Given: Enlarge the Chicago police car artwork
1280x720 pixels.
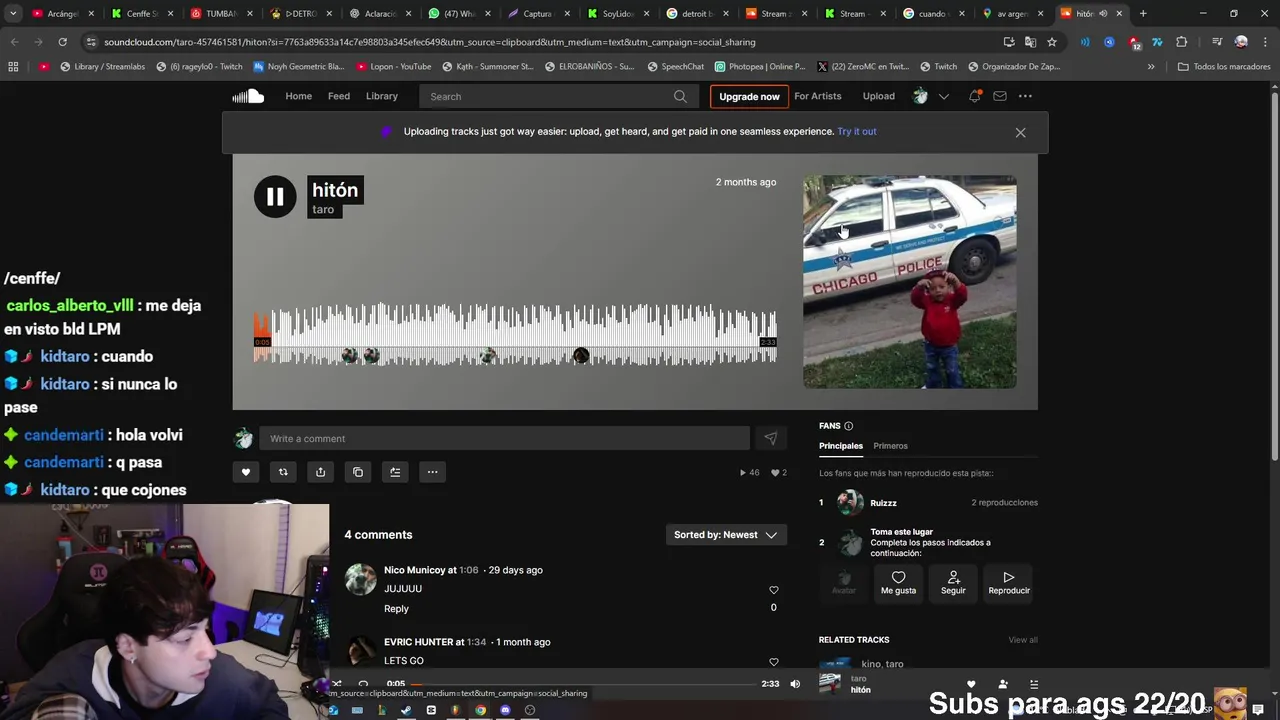Looking at the screenshot, I should (x=910, y=282).
